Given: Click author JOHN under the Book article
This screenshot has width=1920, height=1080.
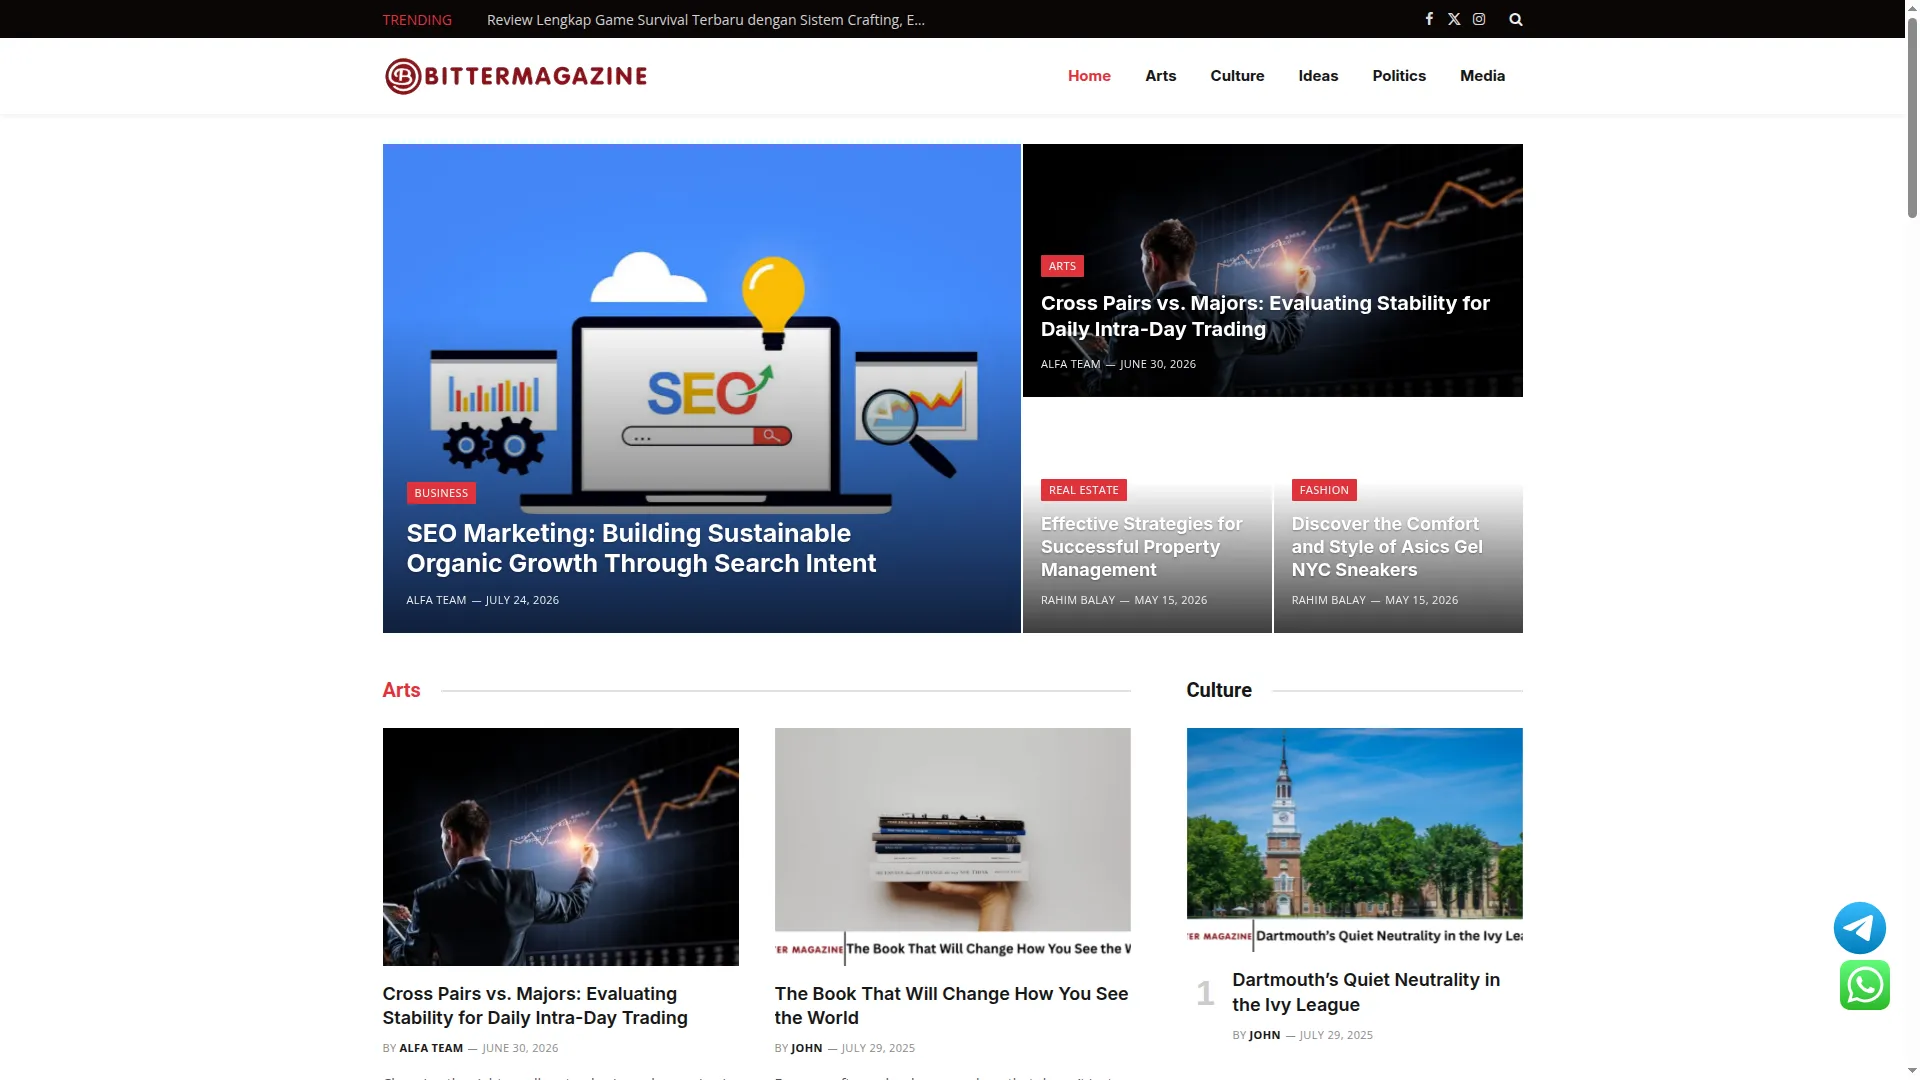Looking at the screenshot, I should (807, 1048).
